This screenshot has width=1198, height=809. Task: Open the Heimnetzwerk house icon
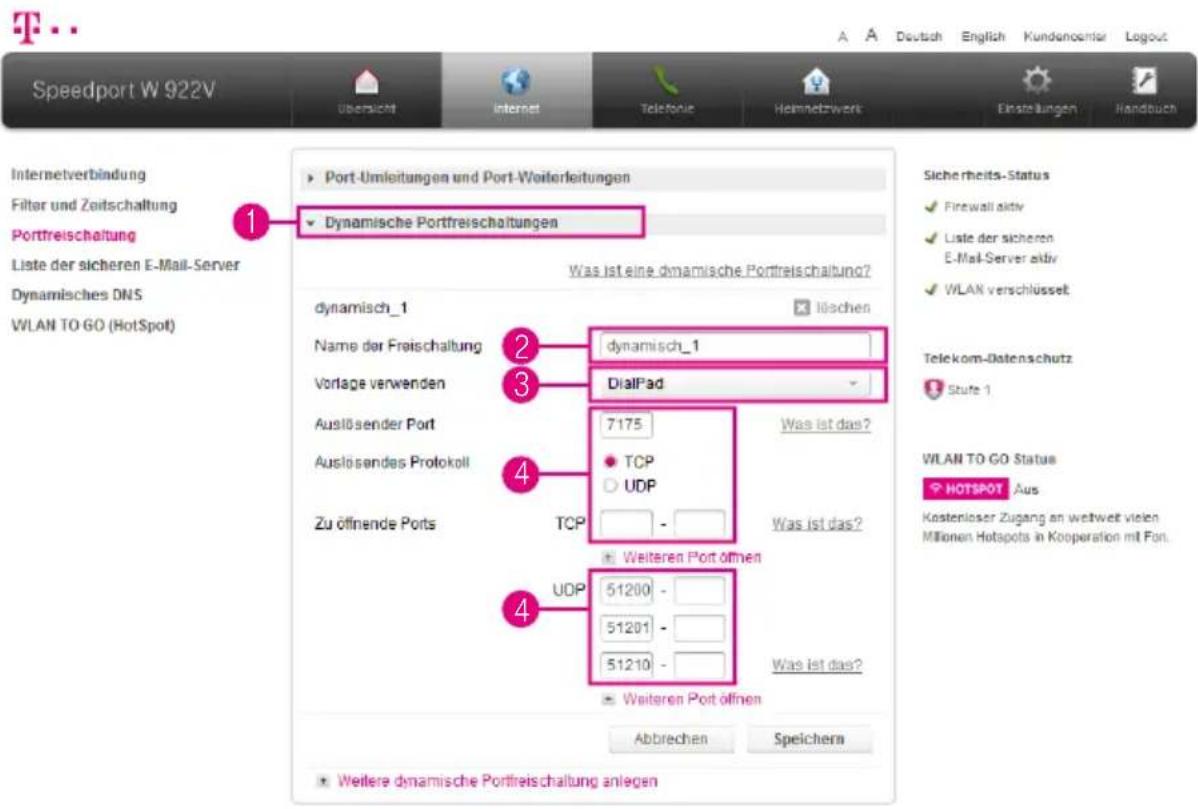816,81
